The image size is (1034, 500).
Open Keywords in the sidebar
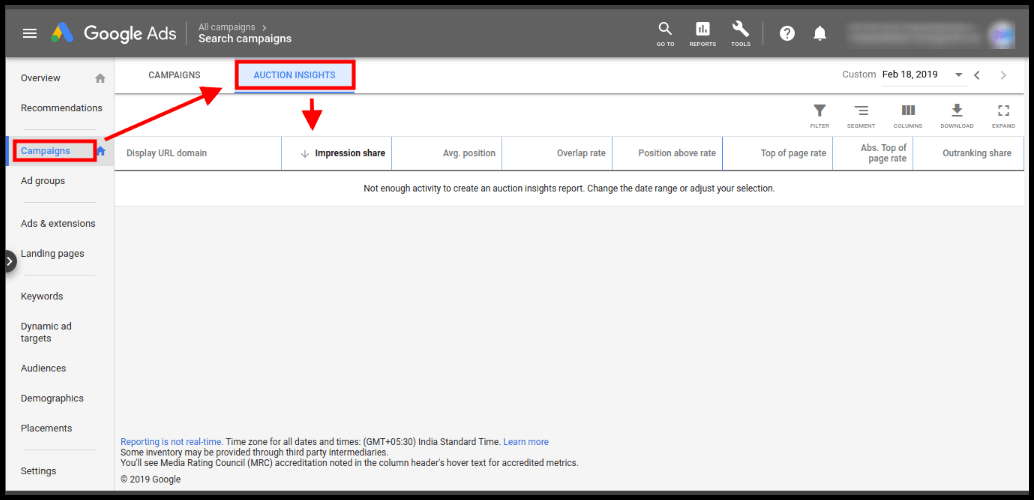pos(42,296)
